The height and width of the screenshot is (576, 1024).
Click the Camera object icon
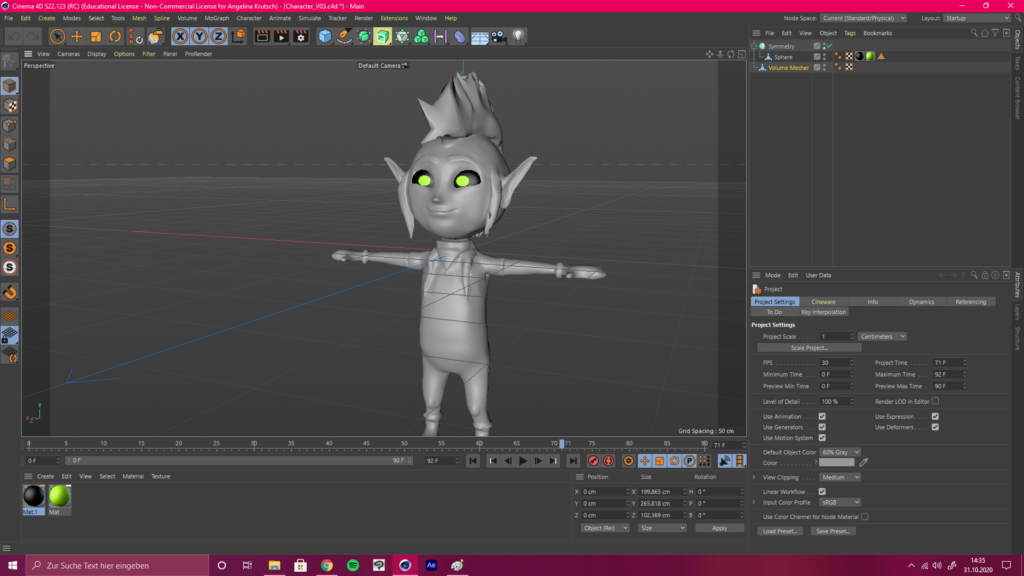click(x=499, y=36)
